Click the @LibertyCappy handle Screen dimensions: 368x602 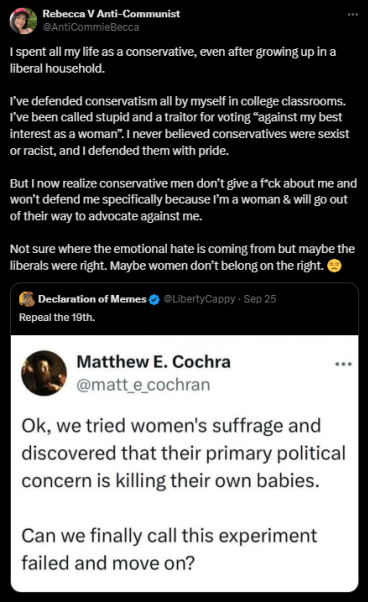(199, 299)
